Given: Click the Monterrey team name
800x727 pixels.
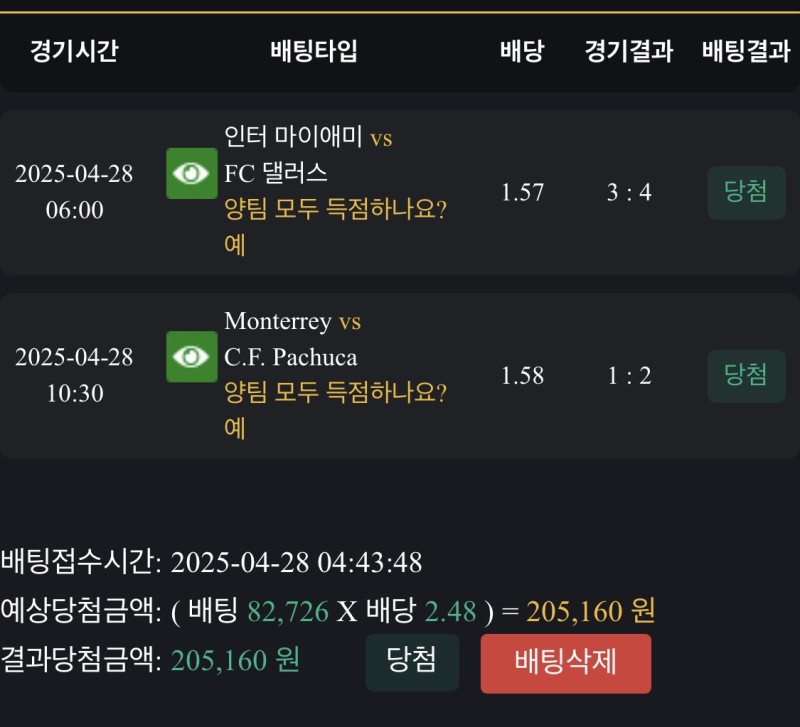Looking at the screenshot, I should click(277, 321).
